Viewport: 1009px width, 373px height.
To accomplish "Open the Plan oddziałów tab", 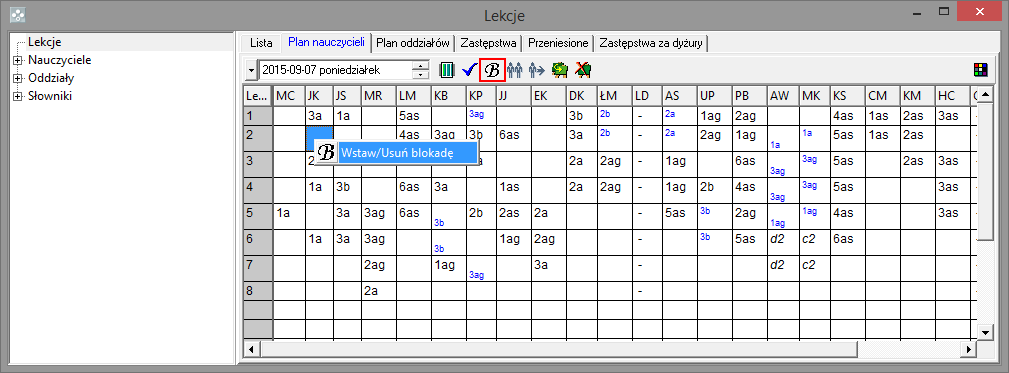I will click(412, 42).
